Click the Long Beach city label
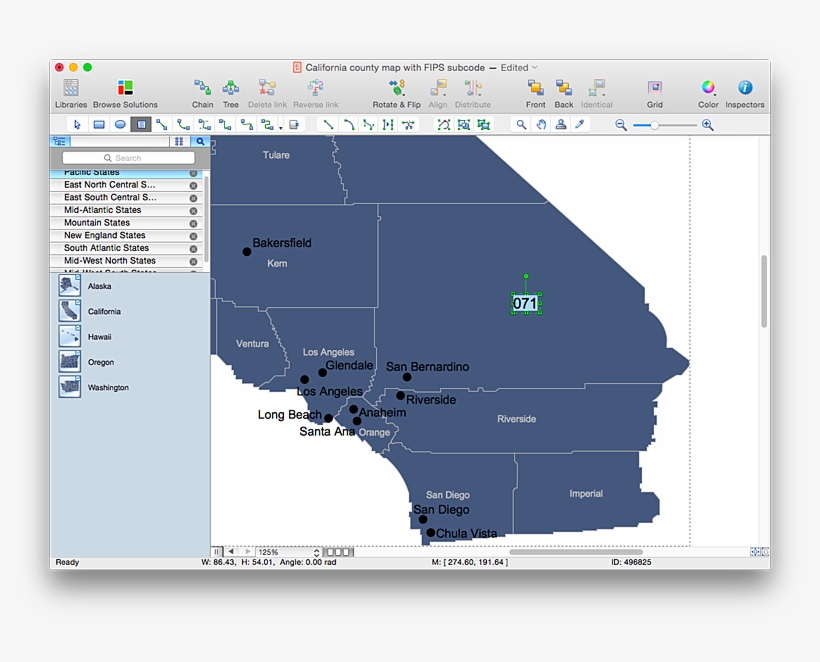This screenshot has height=662, width=820. pyautogui.click(x=289, y=415)
